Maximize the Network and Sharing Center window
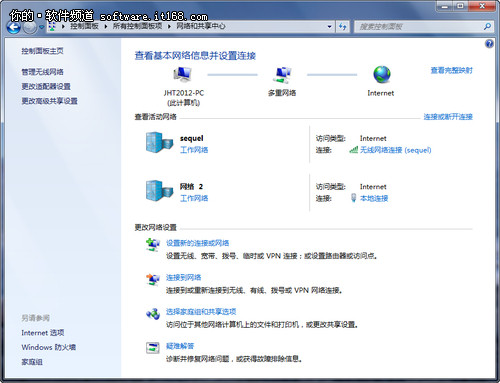This screenshot has height=383, width=500. (460, 6)
